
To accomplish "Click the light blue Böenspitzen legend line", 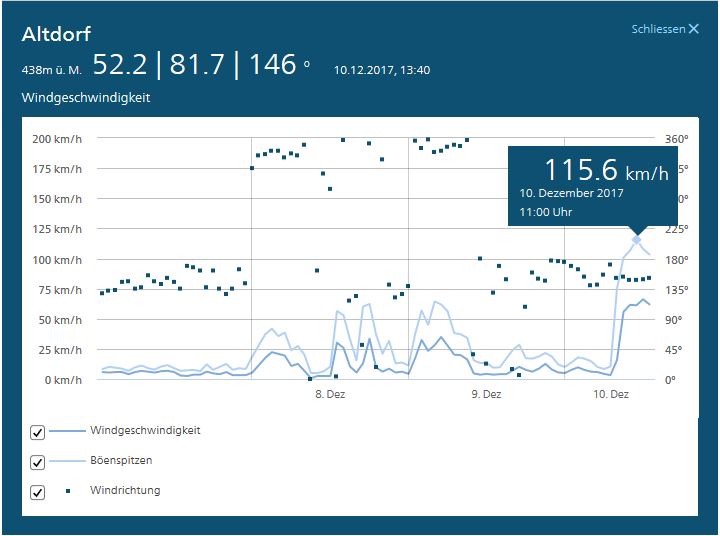I will [67, 461].
